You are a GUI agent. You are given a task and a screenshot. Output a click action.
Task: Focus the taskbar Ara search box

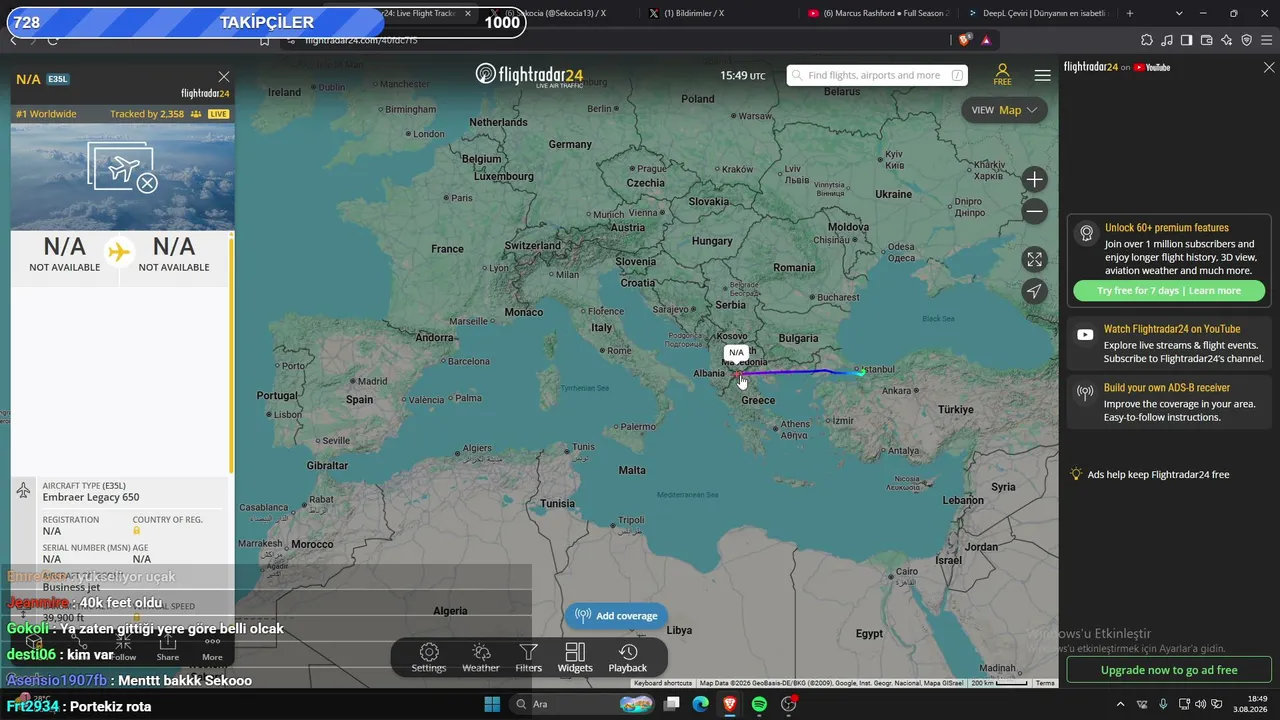pyautogui.click(x=582, y=704)
